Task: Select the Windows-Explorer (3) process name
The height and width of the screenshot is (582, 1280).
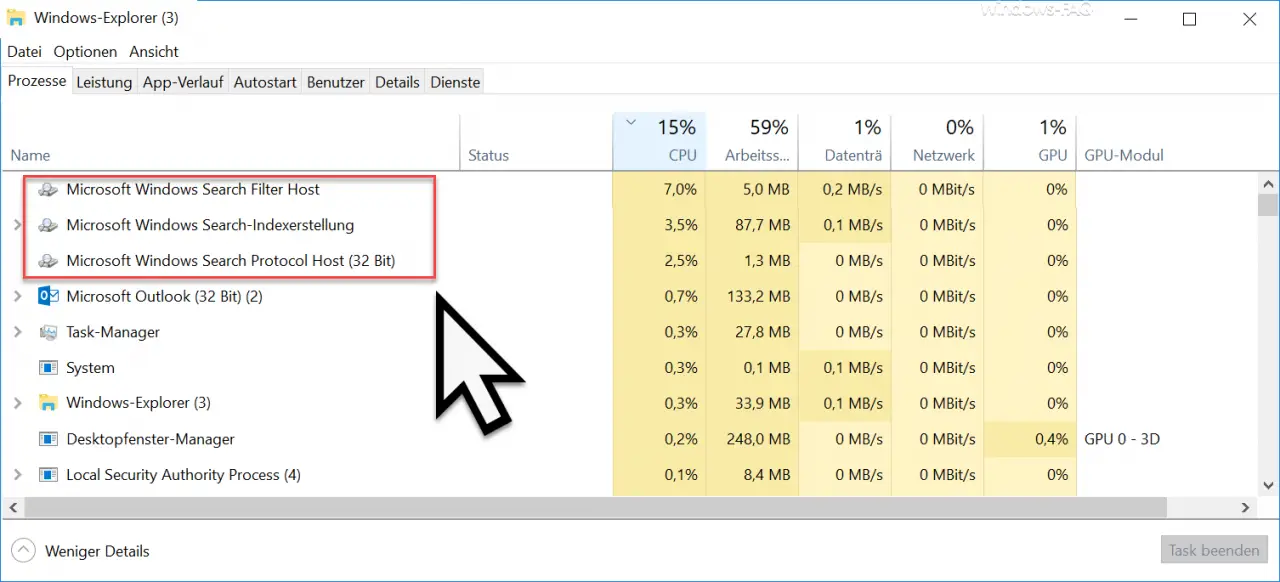Action: [138, 403]
